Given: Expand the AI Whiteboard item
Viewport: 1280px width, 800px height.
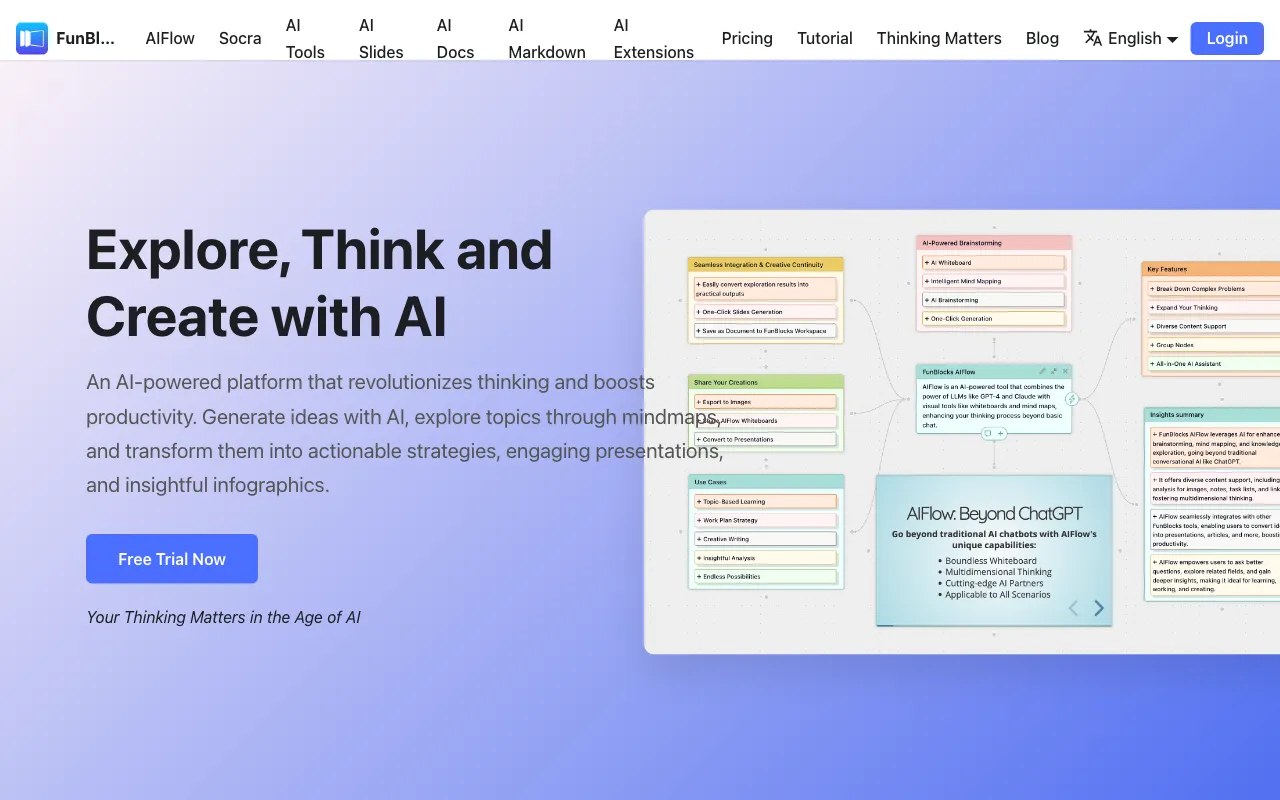Looking at the screenshot, I should click(993, 263).
